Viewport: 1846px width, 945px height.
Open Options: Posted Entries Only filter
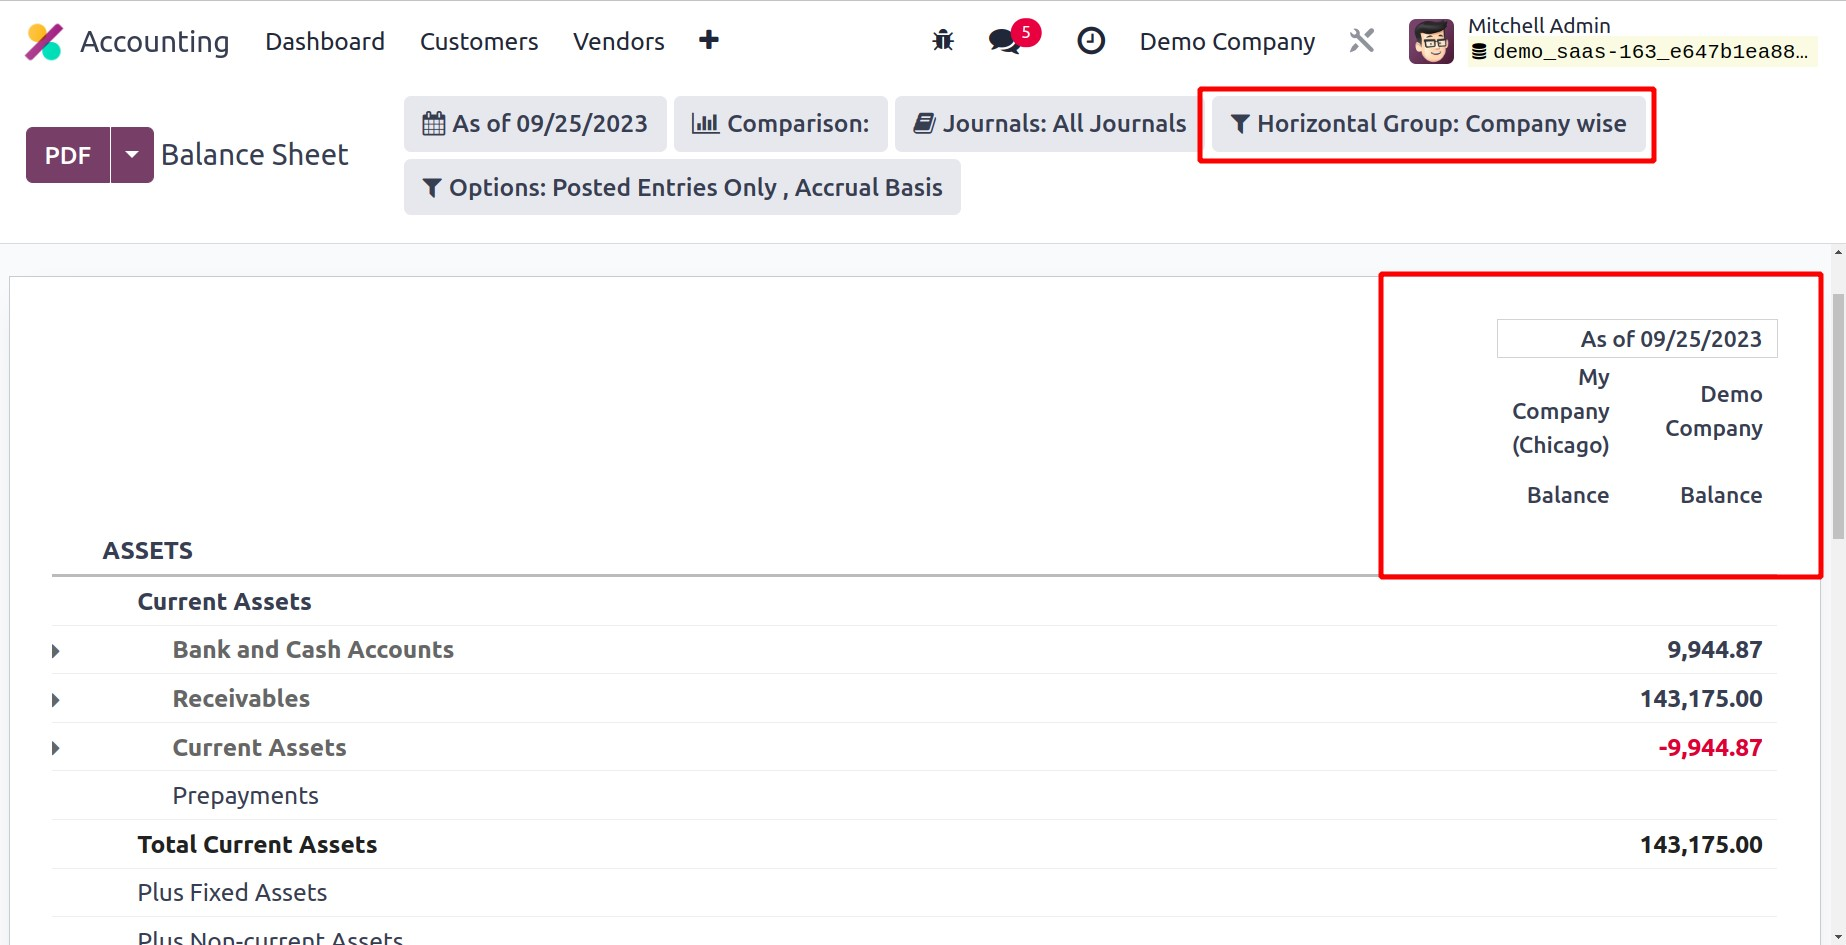pos(682,188)
